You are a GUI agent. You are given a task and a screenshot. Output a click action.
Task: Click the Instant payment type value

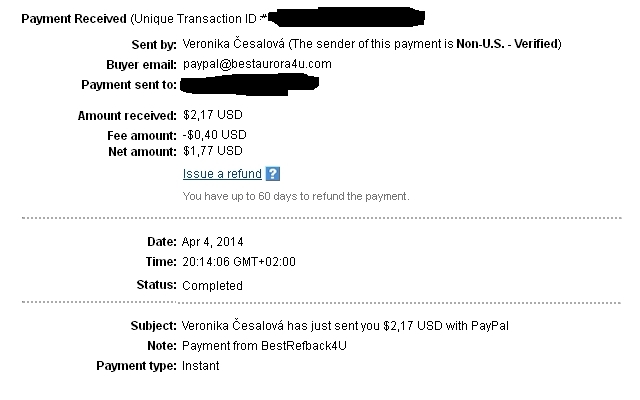click(200, 366)
